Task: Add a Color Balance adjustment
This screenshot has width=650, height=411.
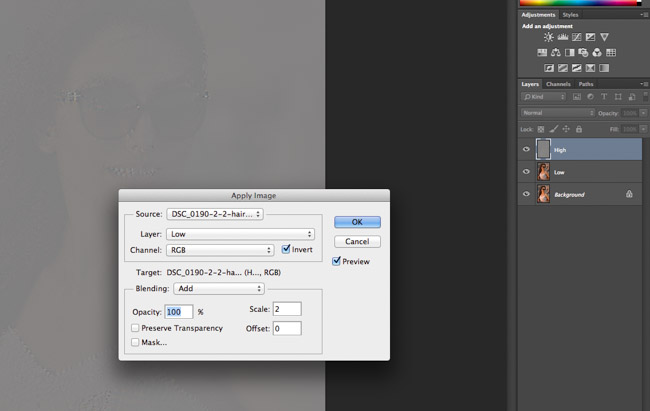Action: pos(556,53)
